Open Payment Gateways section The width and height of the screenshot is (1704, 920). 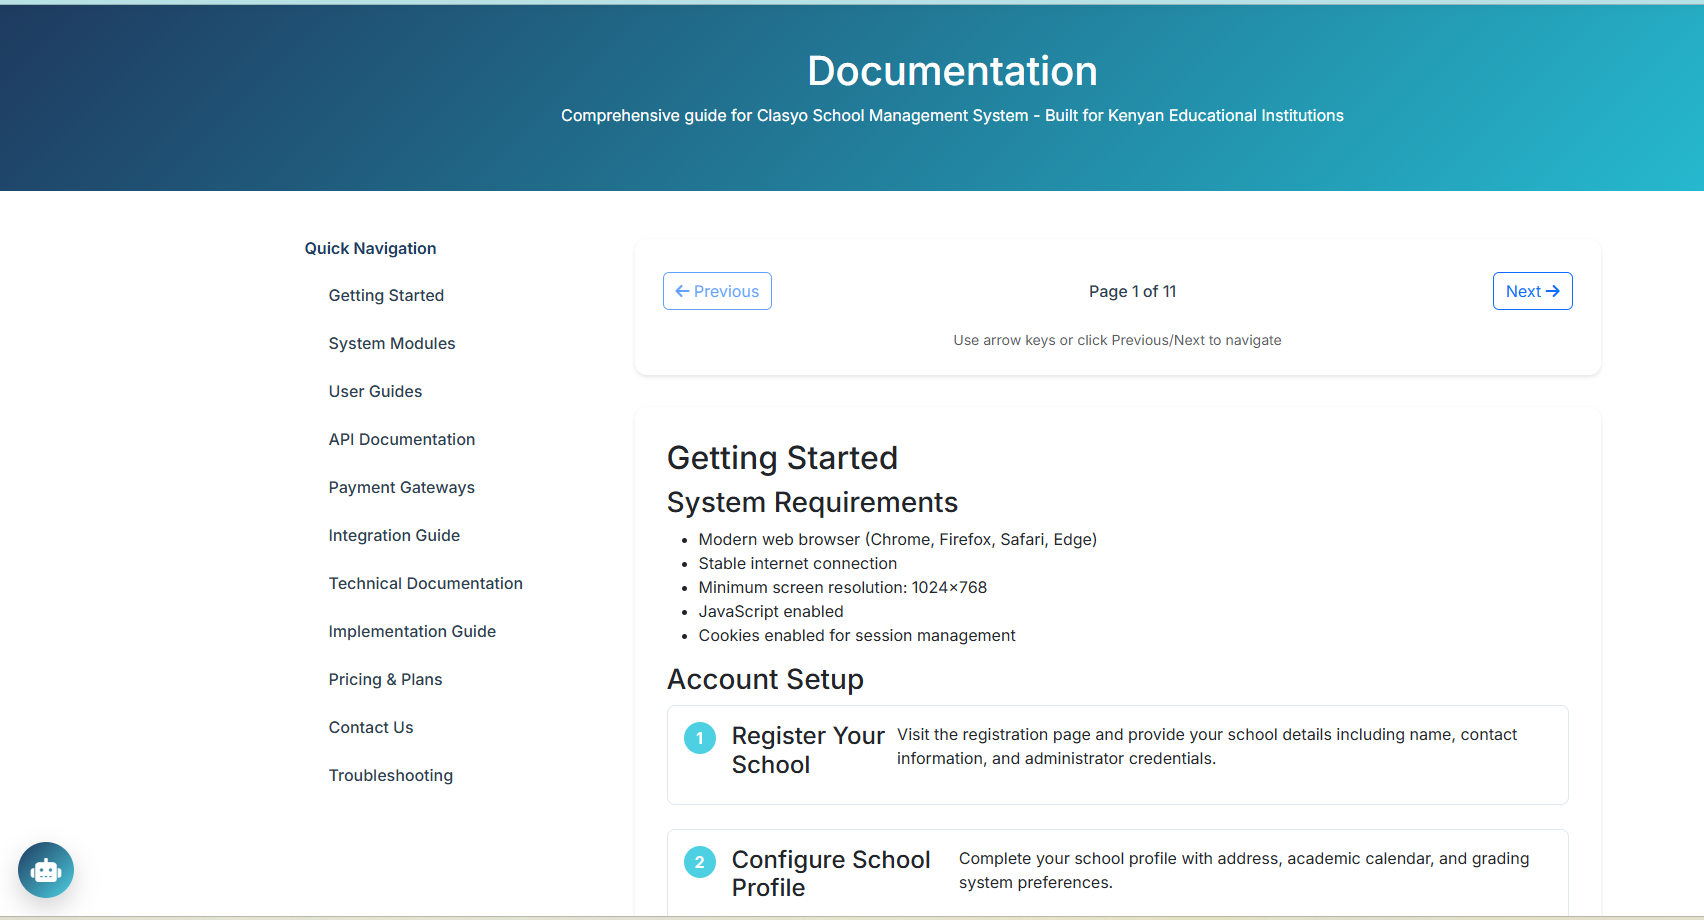click(402, 487)
